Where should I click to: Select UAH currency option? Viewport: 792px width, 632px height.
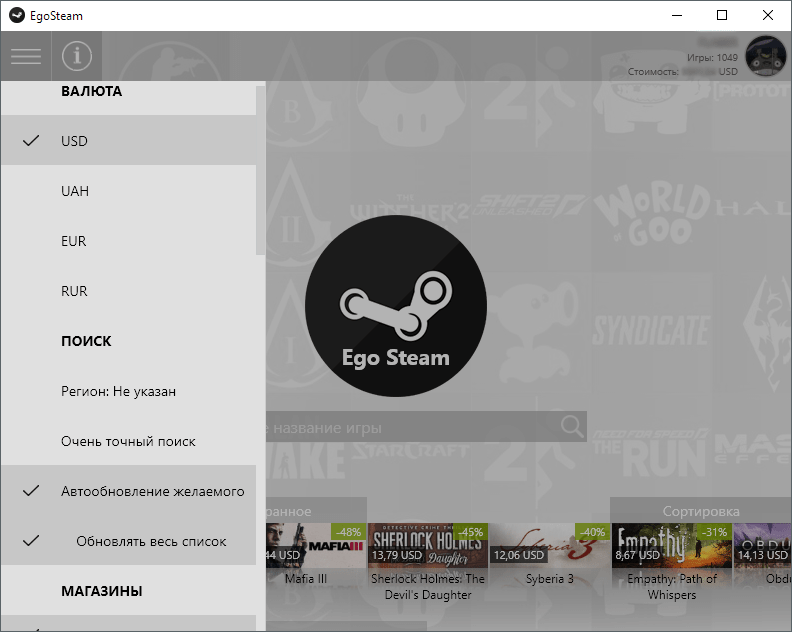[x=128, y=190]
